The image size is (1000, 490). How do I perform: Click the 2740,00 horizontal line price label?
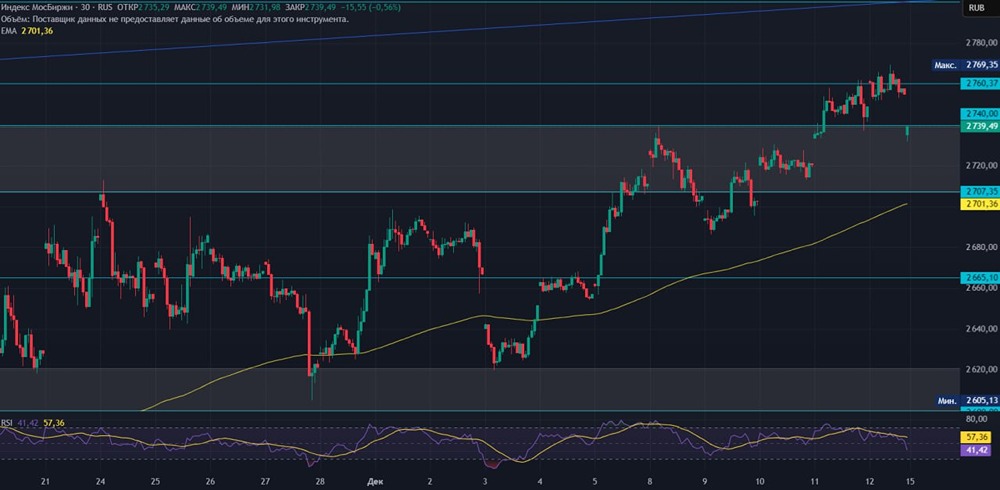coord(980,113)
